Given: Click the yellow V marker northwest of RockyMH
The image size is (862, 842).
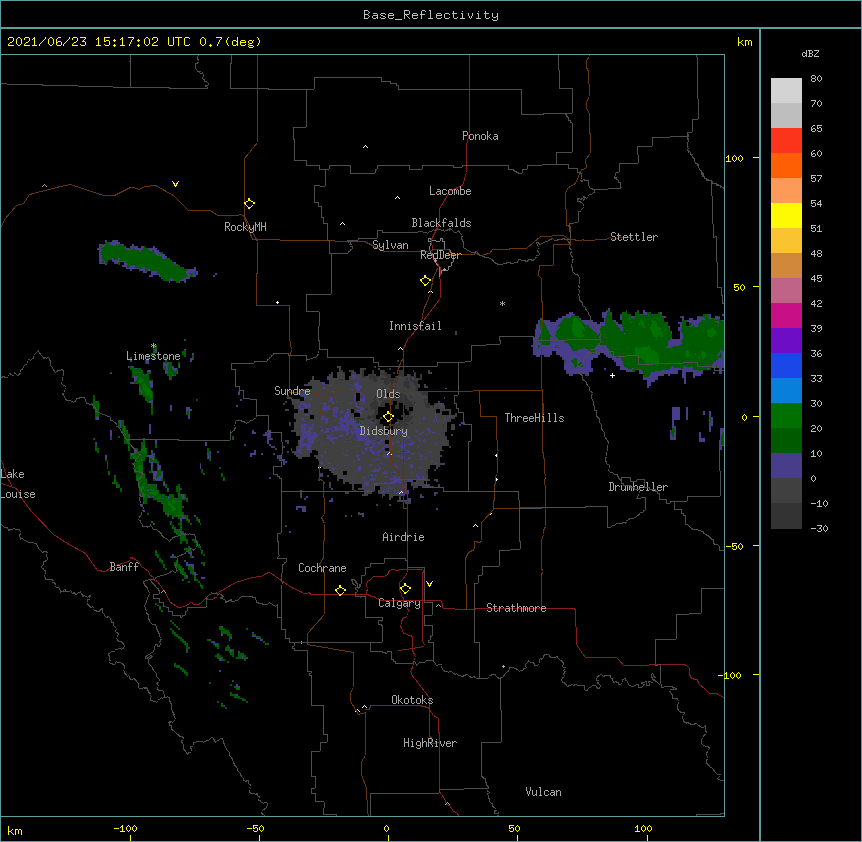Looking at the screenshot, I should [x=175, y=184].
